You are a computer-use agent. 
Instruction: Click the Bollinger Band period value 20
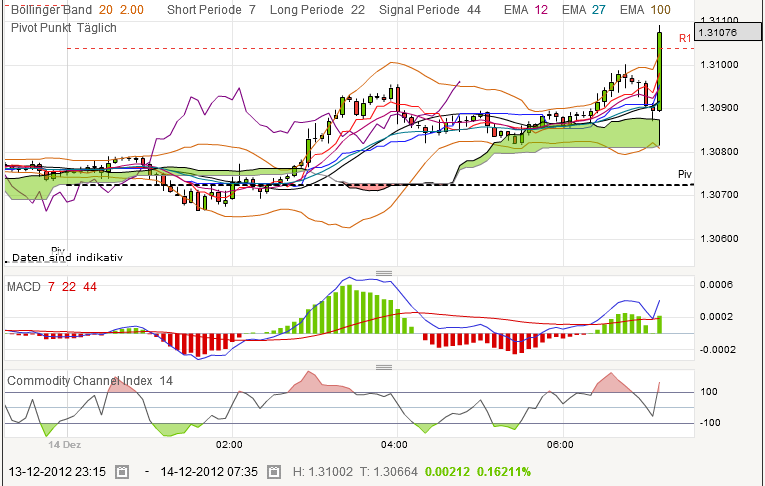105,10
